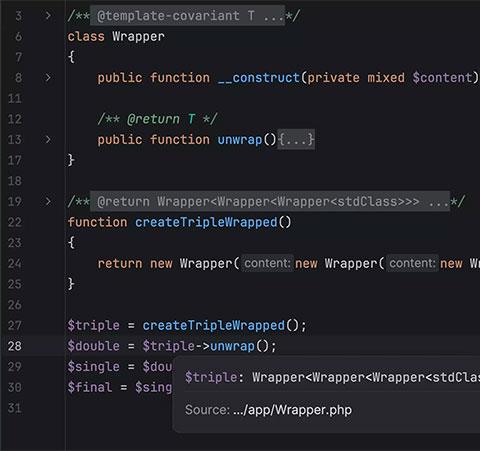This screenshot has height=451, width=480.
Task: Expand the folded __construct method at line 8
Action: 48,78
